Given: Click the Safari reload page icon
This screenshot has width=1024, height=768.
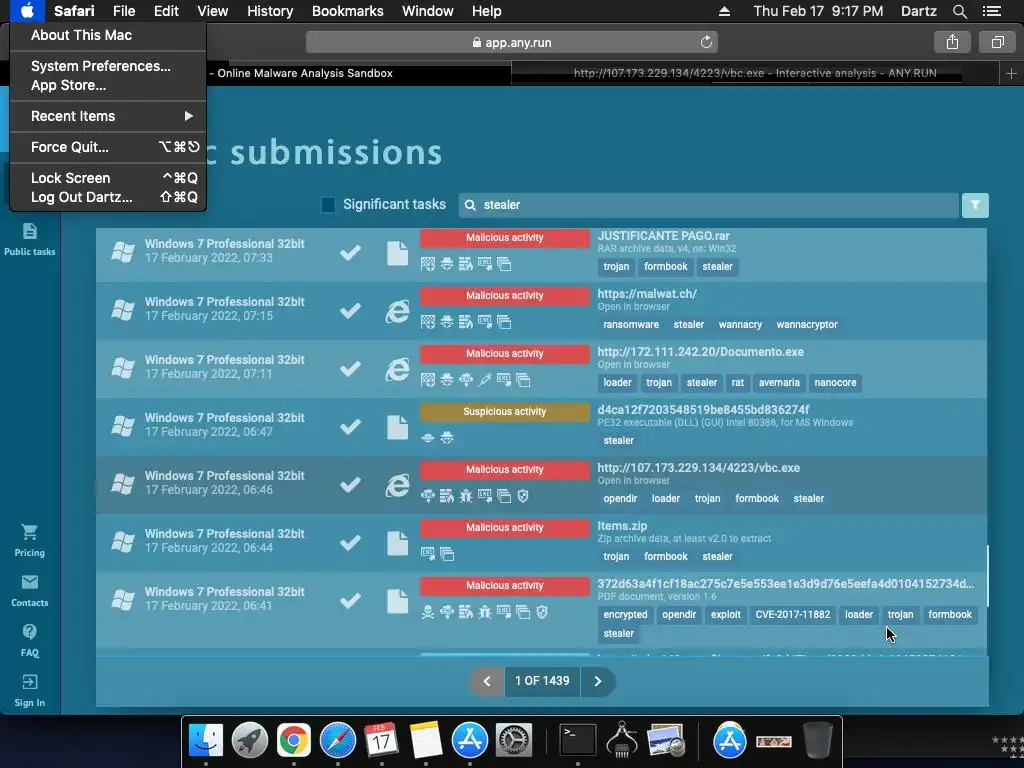Looking at the screenshot, I should click(706, 42).
